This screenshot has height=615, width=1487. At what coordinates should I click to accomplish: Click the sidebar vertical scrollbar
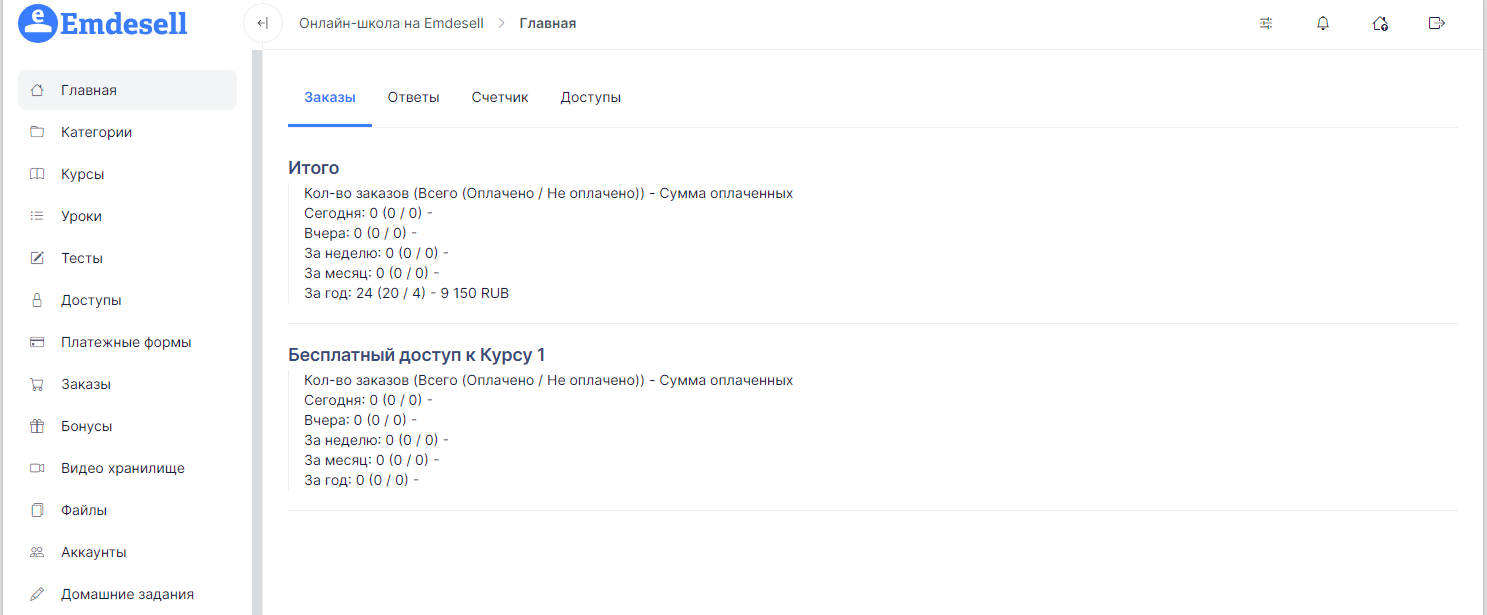pos(257,330)
